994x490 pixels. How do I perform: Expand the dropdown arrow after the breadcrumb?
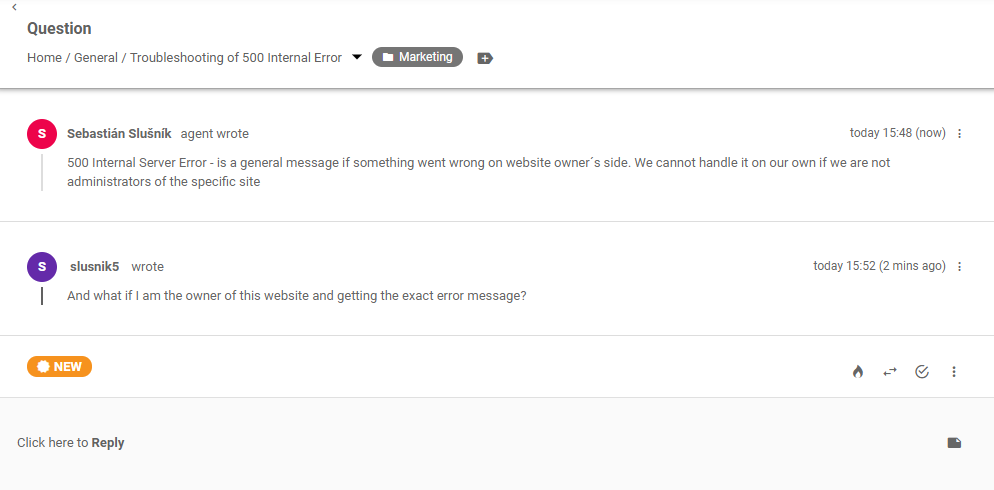357,57
